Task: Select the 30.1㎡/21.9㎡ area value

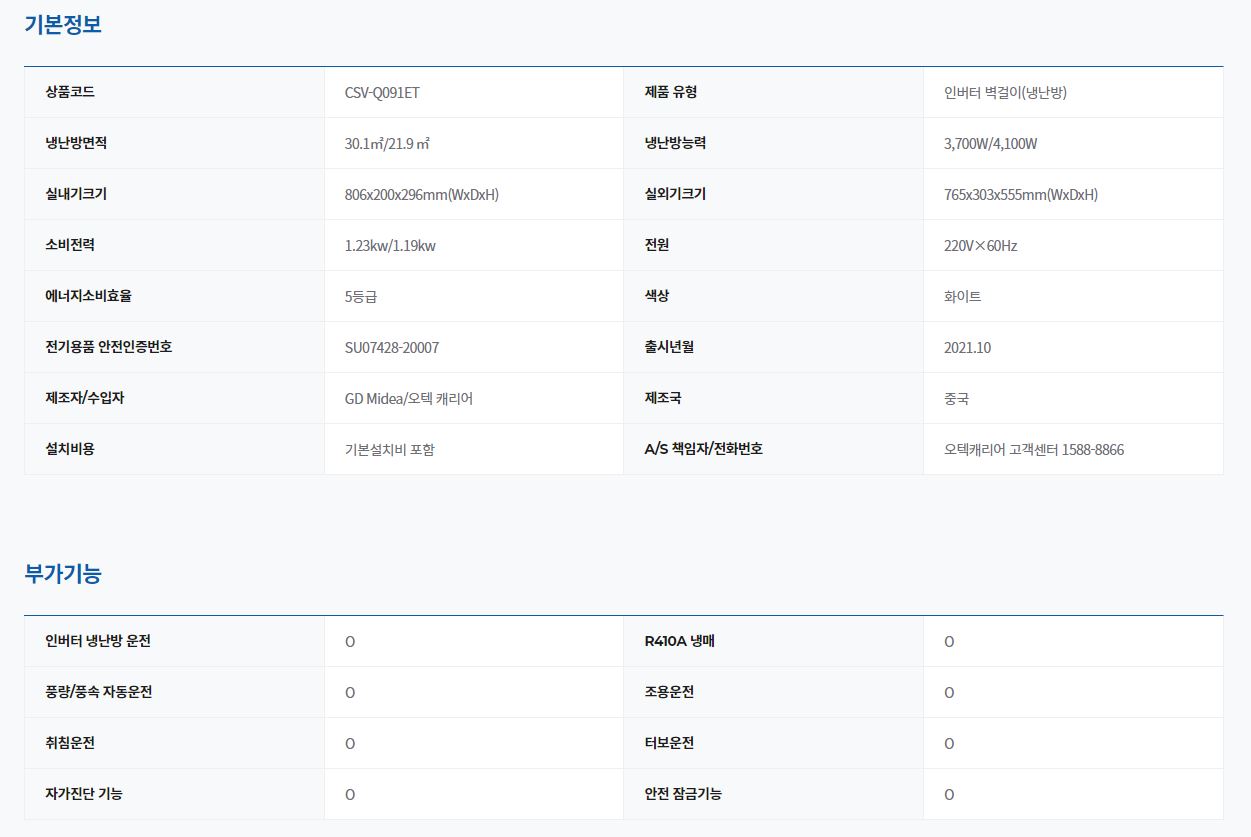Action: click(387, 144)
